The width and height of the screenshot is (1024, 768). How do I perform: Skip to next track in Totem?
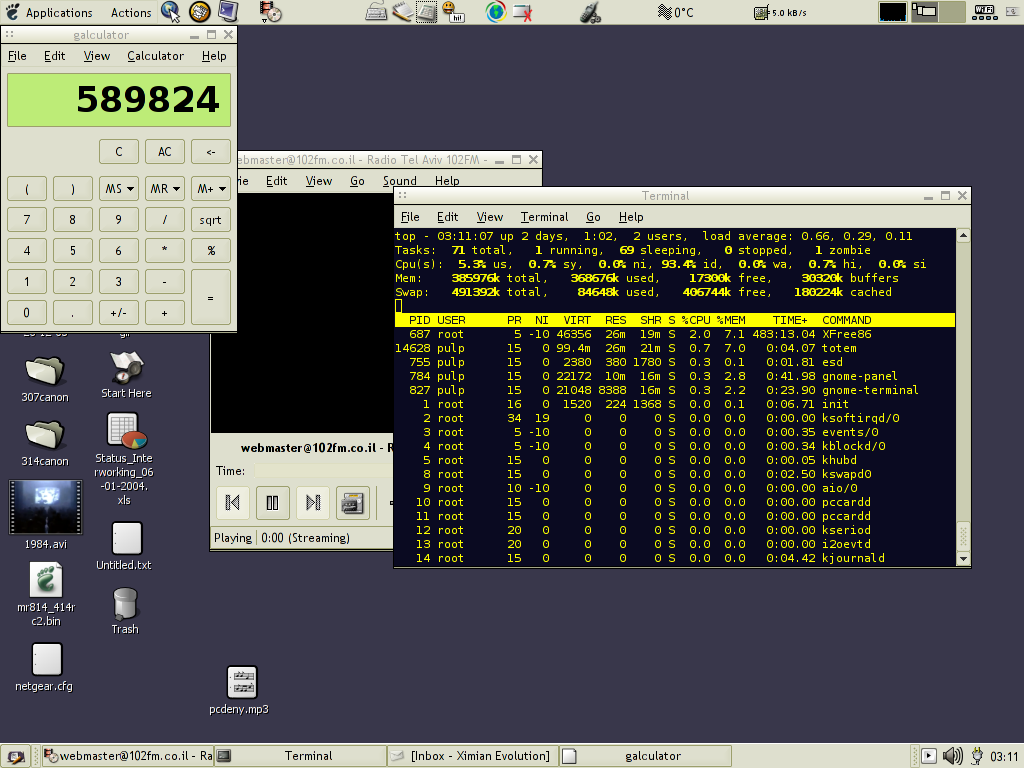point(312,502)
